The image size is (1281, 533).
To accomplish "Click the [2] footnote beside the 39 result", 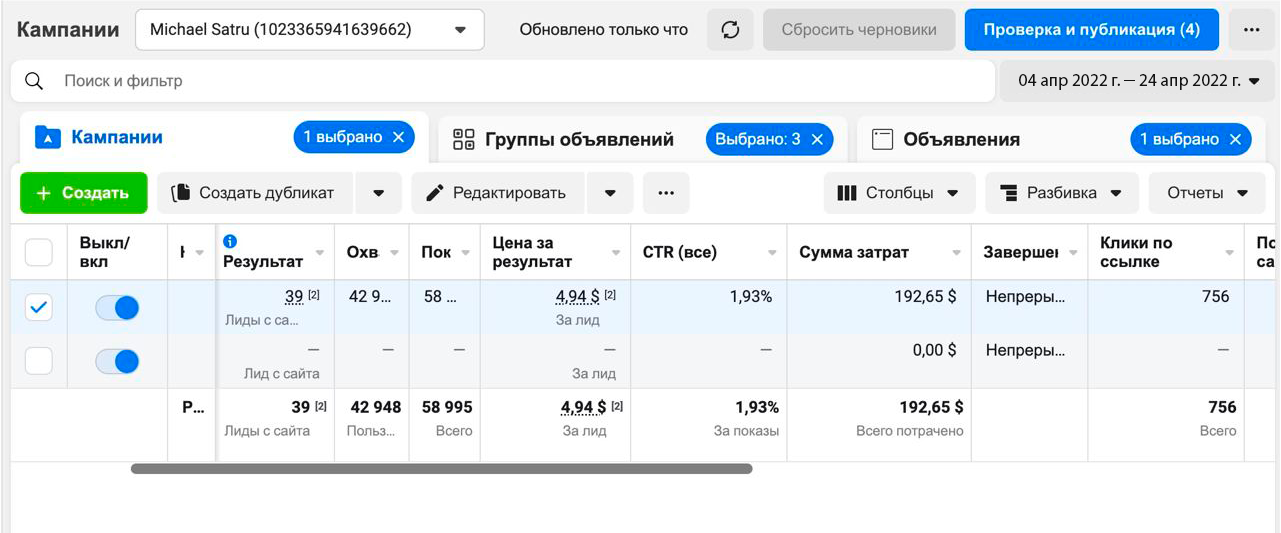I will pyautogui.click(x=314, y=295).
